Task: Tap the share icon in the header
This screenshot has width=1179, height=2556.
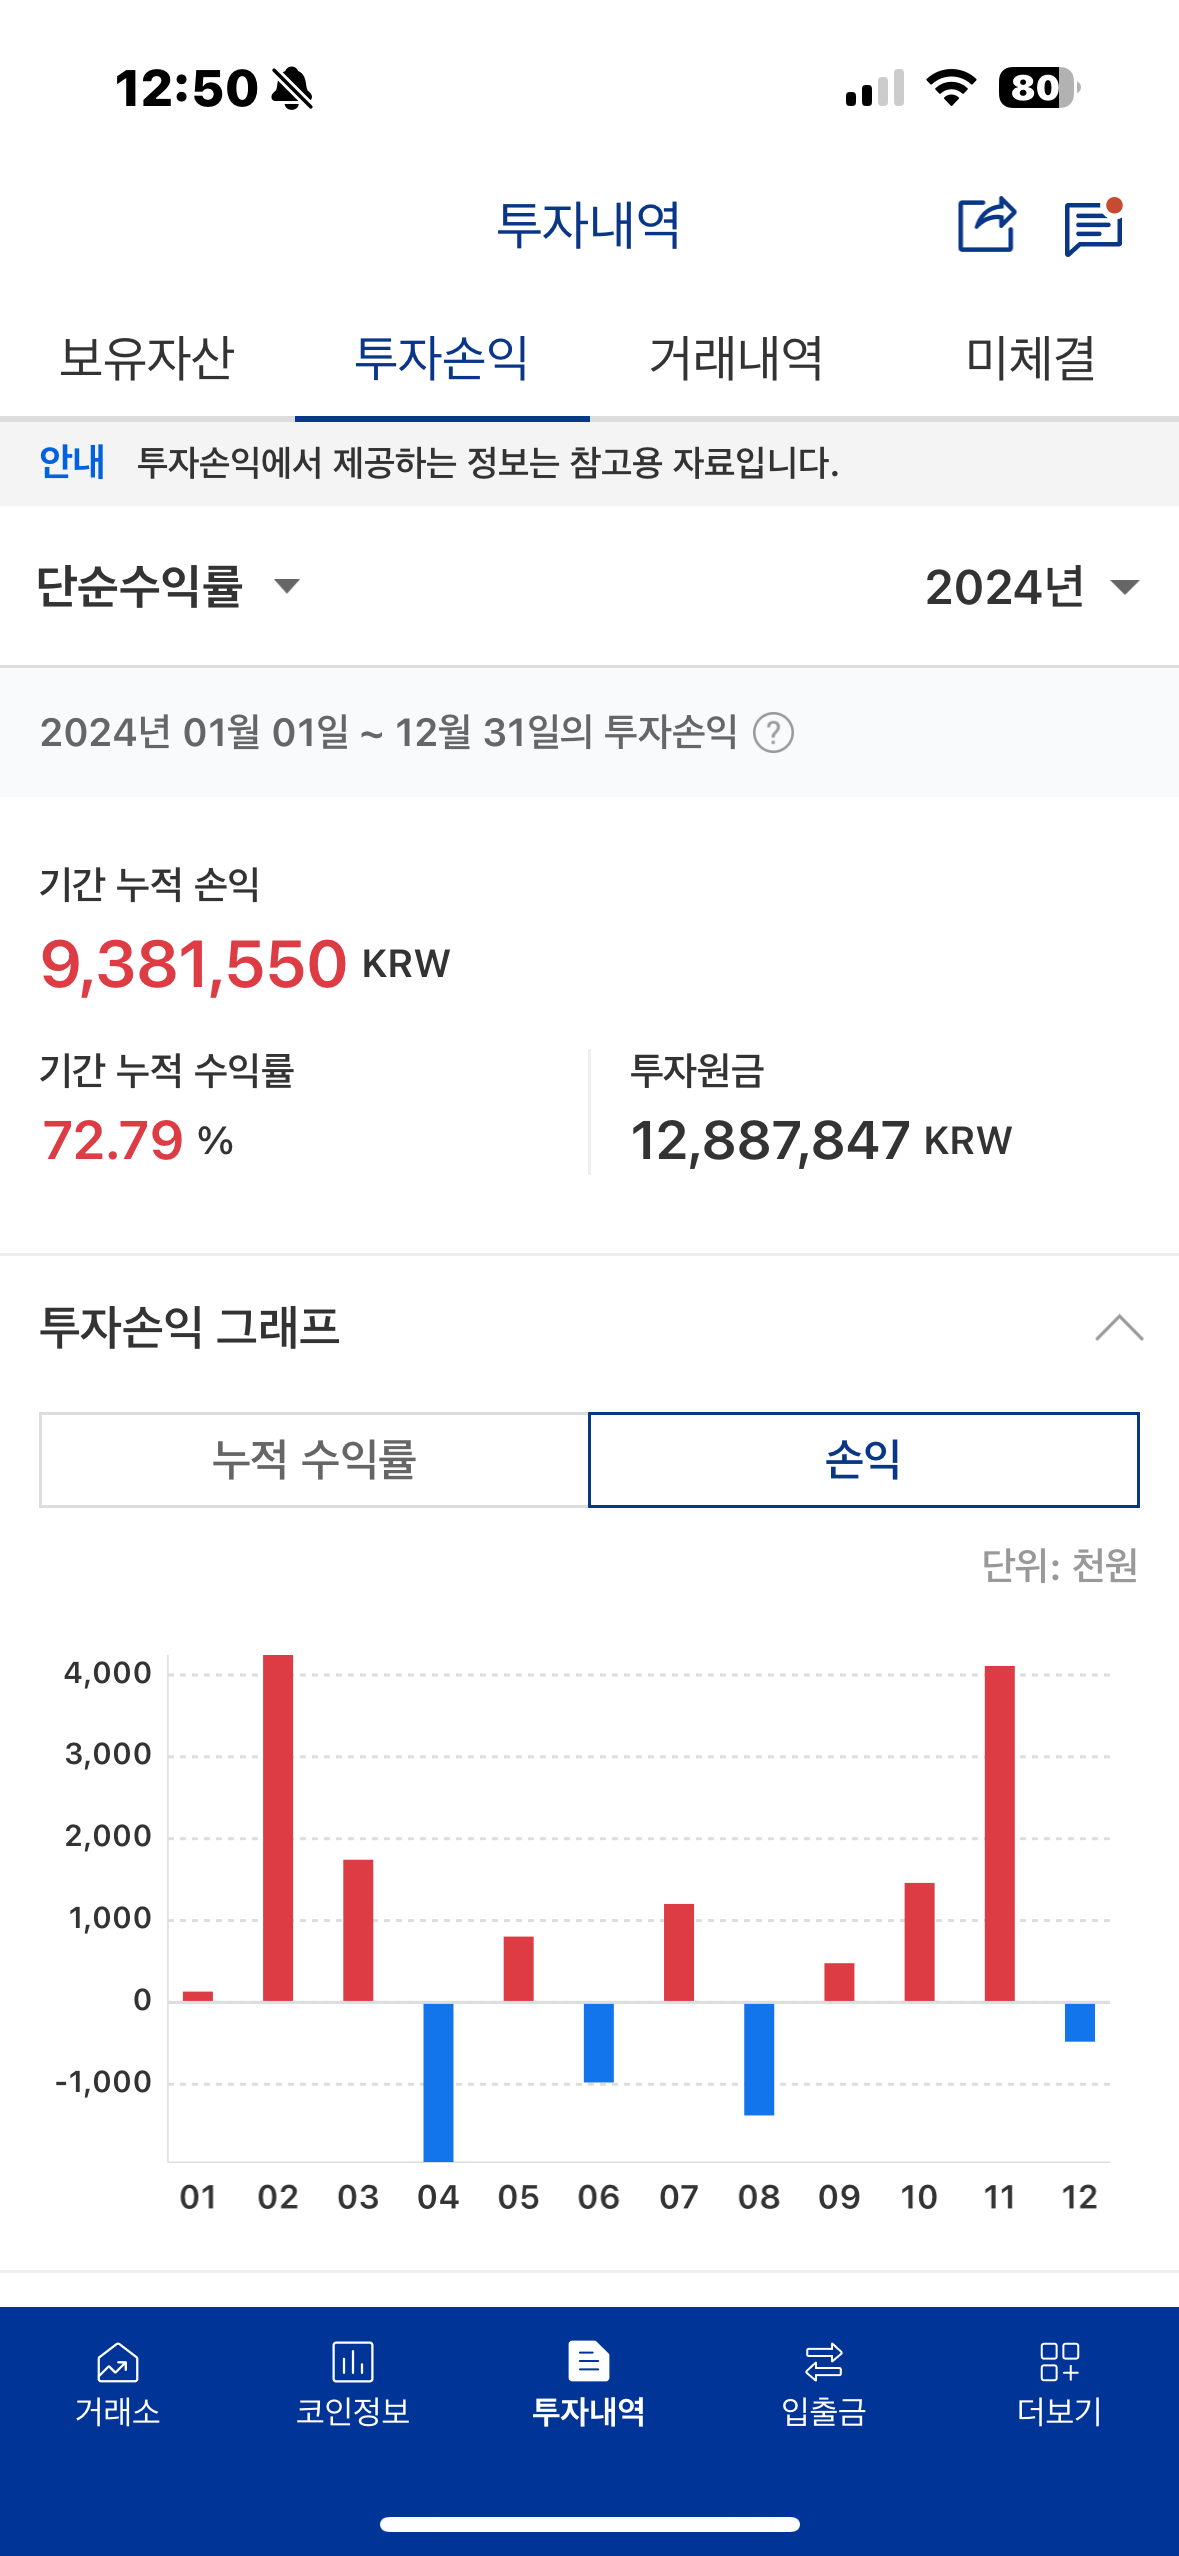Action: [986, 225]
